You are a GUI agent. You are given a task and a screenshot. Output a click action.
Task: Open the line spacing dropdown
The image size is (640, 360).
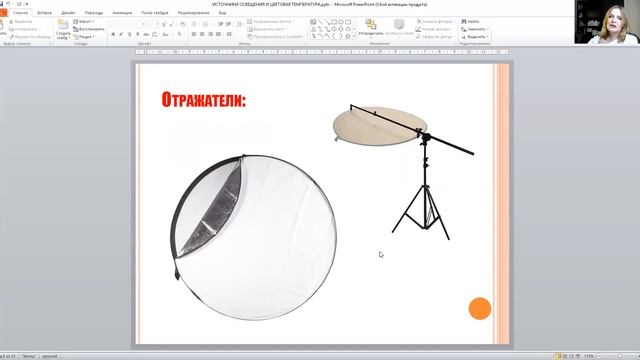click(x=240, y=24)
